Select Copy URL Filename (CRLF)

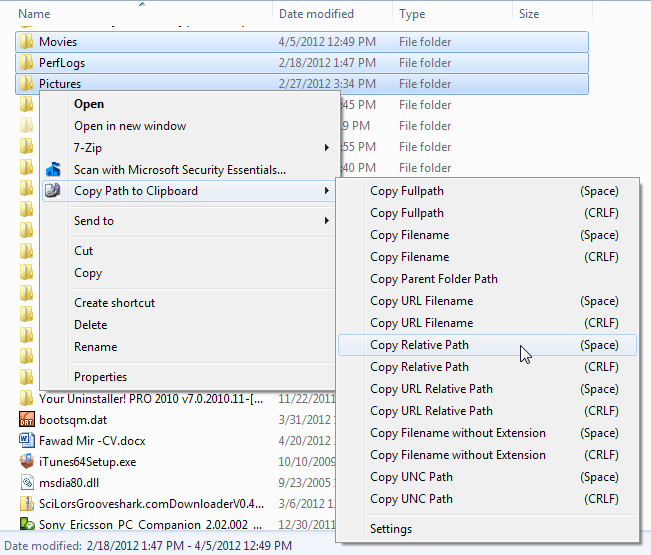(487, 323)
